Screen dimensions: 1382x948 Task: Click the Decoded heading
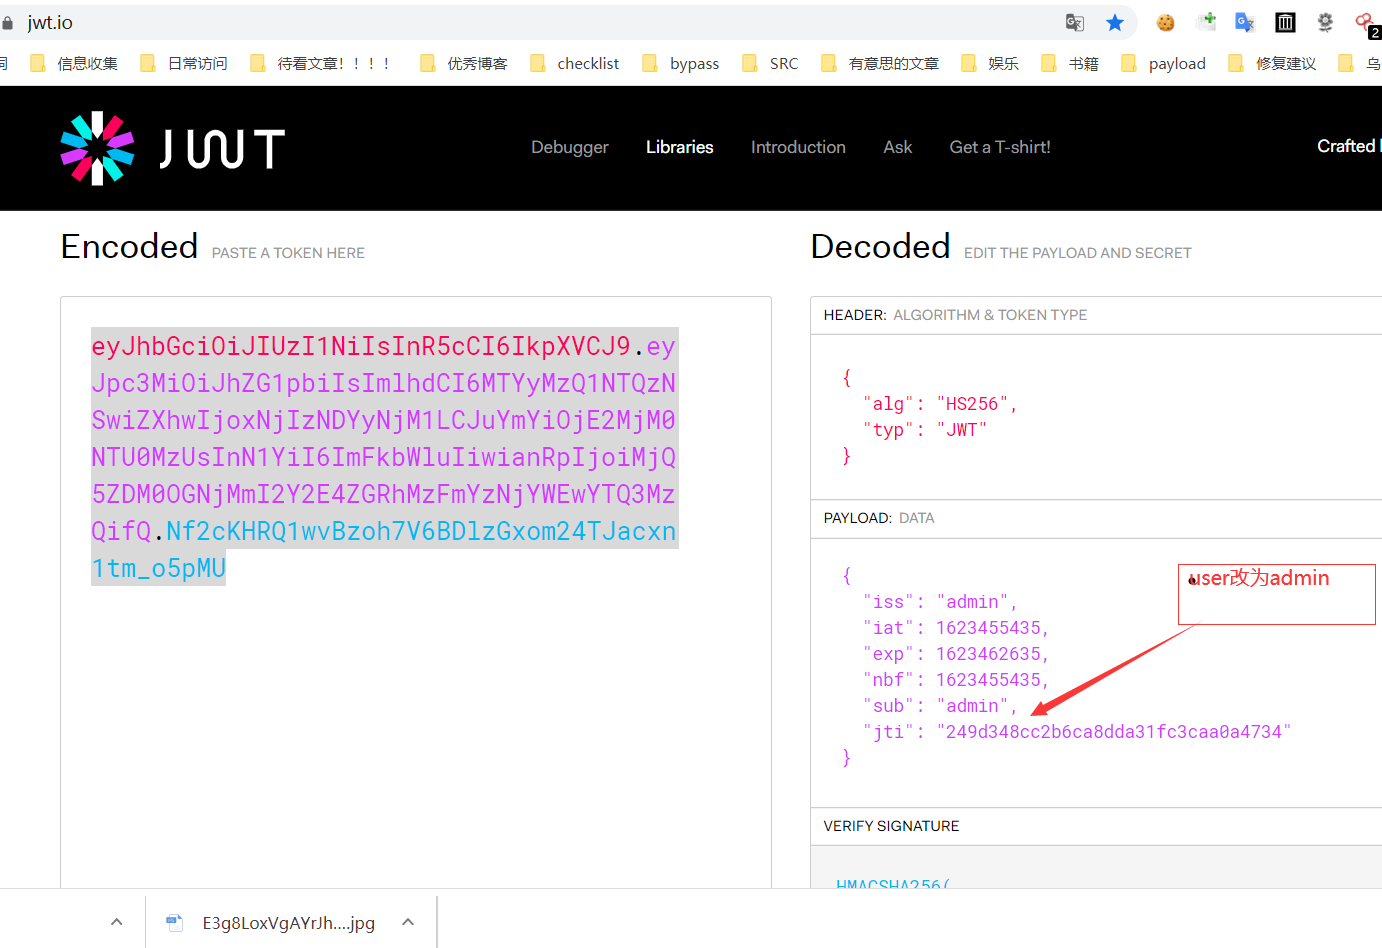pos(880,247)
